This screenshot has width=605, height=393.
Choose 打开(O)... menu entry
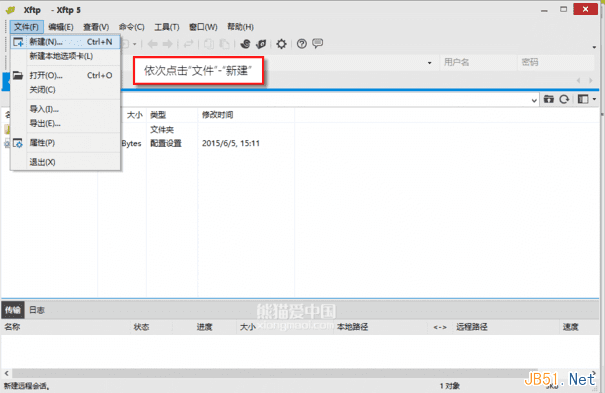coord(66,76)
